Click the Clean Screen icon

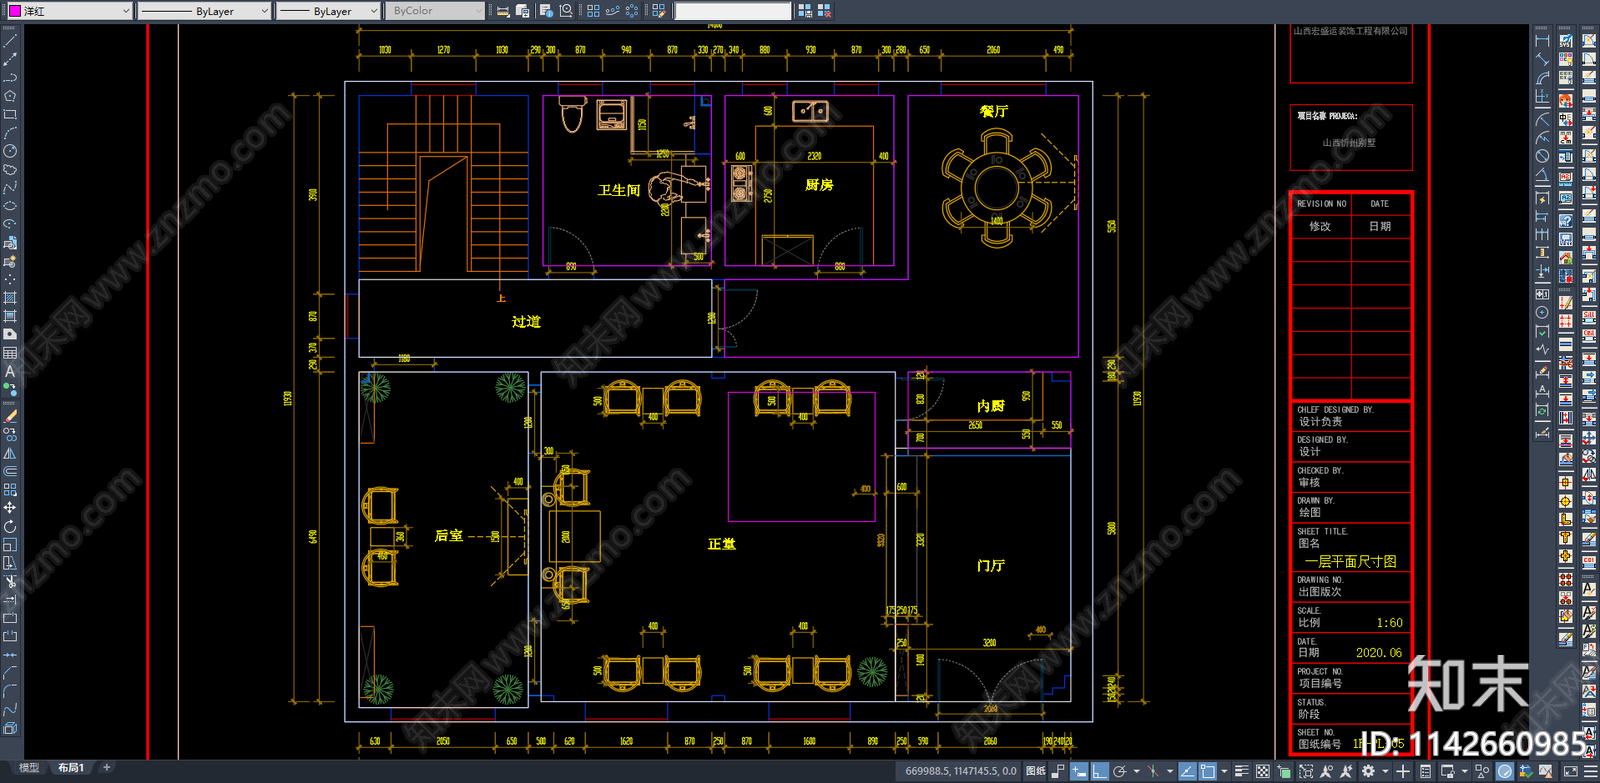pyautogui.click(x=1570, y=771)
